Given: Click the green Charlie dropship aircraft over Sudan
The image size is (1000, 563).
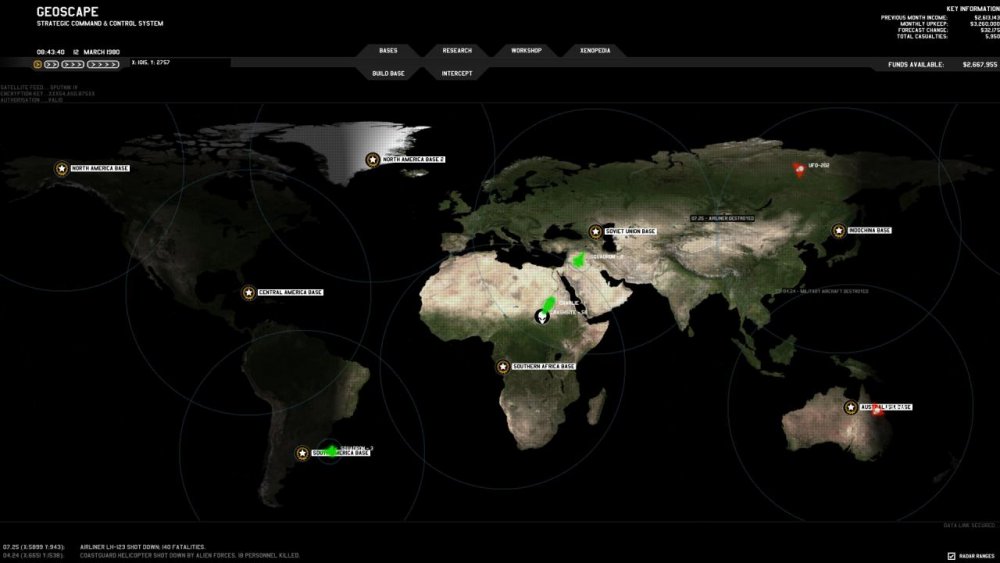Looking at the screenshot, I should (548, 303).
